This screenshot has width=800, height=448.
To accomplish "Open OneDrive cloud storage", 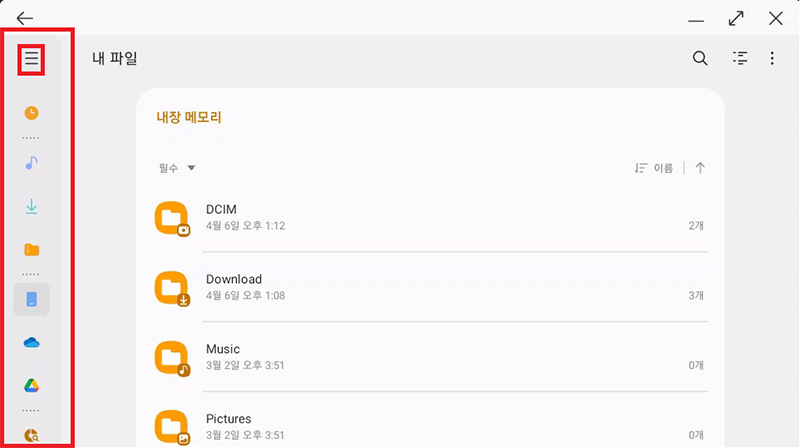I will (32, 343).
